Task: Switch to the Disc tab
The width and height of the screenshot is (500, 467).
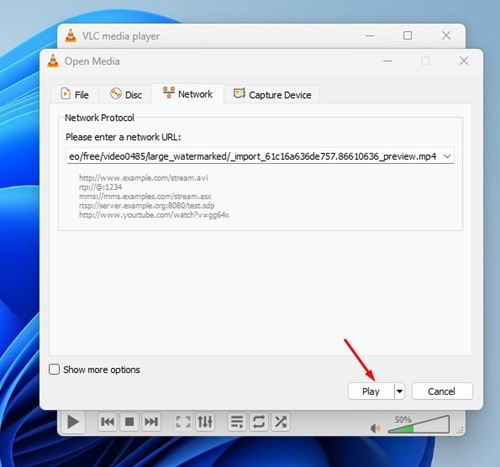Action: coord(126,94)
